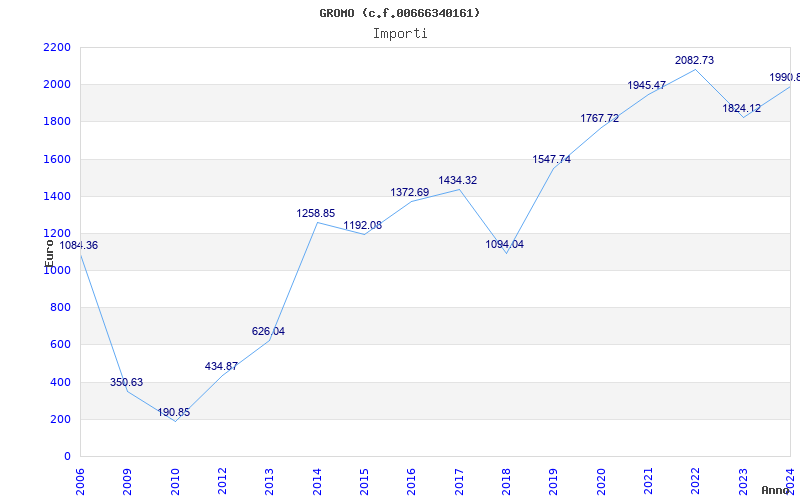This screenshot has height=500, width=800.
Task: Click the x-axis year 2010
Action: pos(175,482)
